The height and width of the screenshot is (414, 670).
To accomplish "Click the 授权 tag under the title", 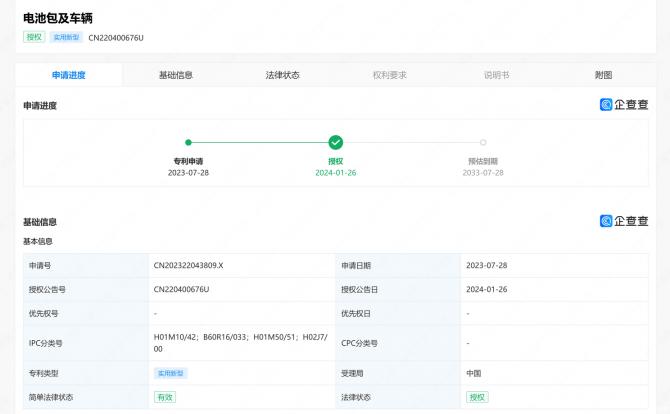I will (34, 37).
